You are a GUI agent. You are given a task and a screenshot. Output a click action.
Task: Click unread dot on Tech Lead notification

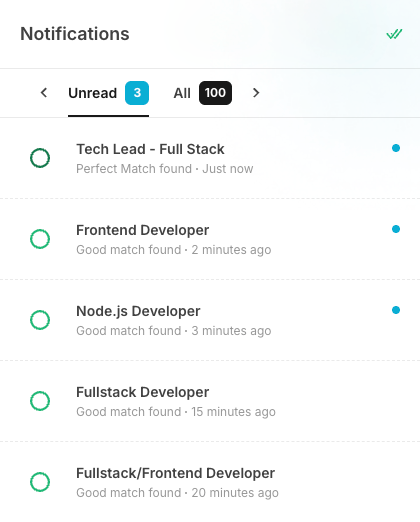tap(396, 148)
